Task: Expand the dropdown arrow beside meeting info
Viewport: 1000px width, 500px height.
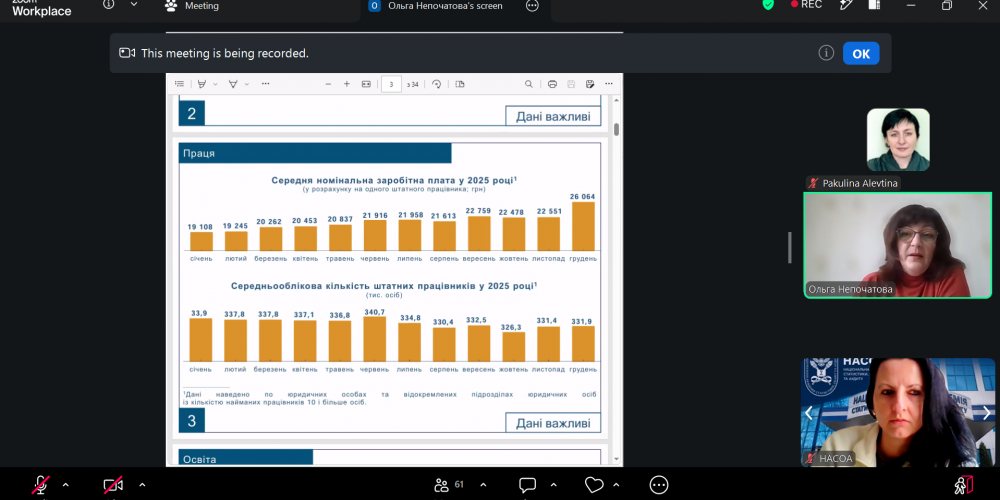Action: point(134,4)
